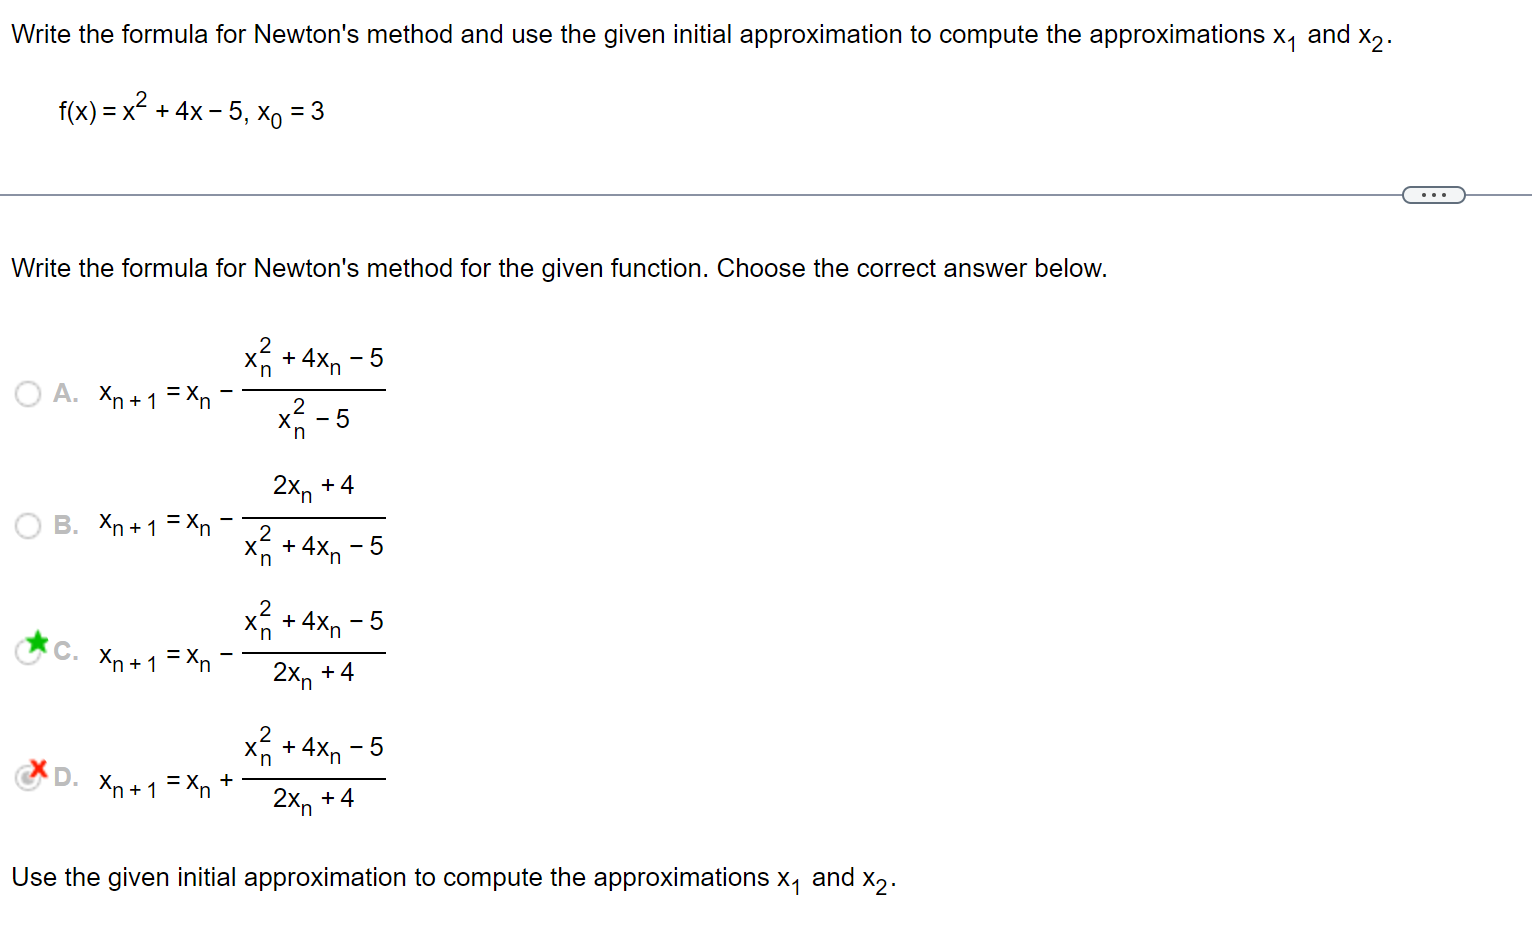This screenshot has width=1532, height=928.
Task: Click the fraction bar in option A's formula
Action: 312,389
